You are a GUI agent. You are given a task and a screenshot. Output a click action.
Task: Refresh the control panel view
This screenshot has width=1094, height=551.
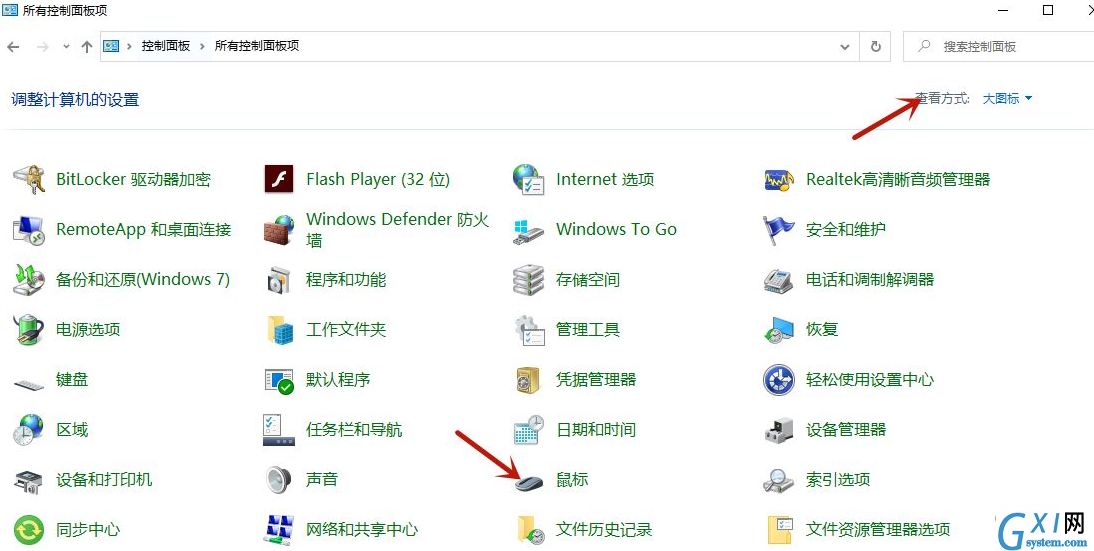[875, 47]
